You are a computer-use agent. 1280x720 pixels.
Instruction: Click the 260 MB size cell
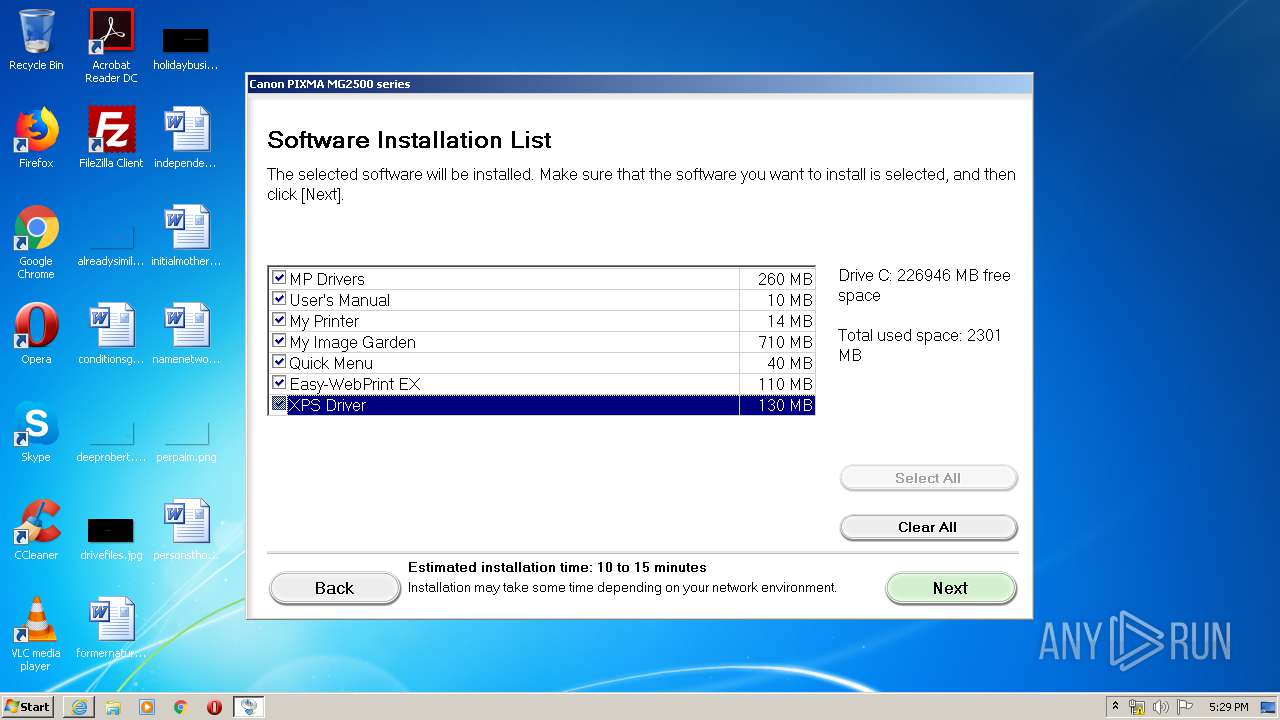(777, 279)
